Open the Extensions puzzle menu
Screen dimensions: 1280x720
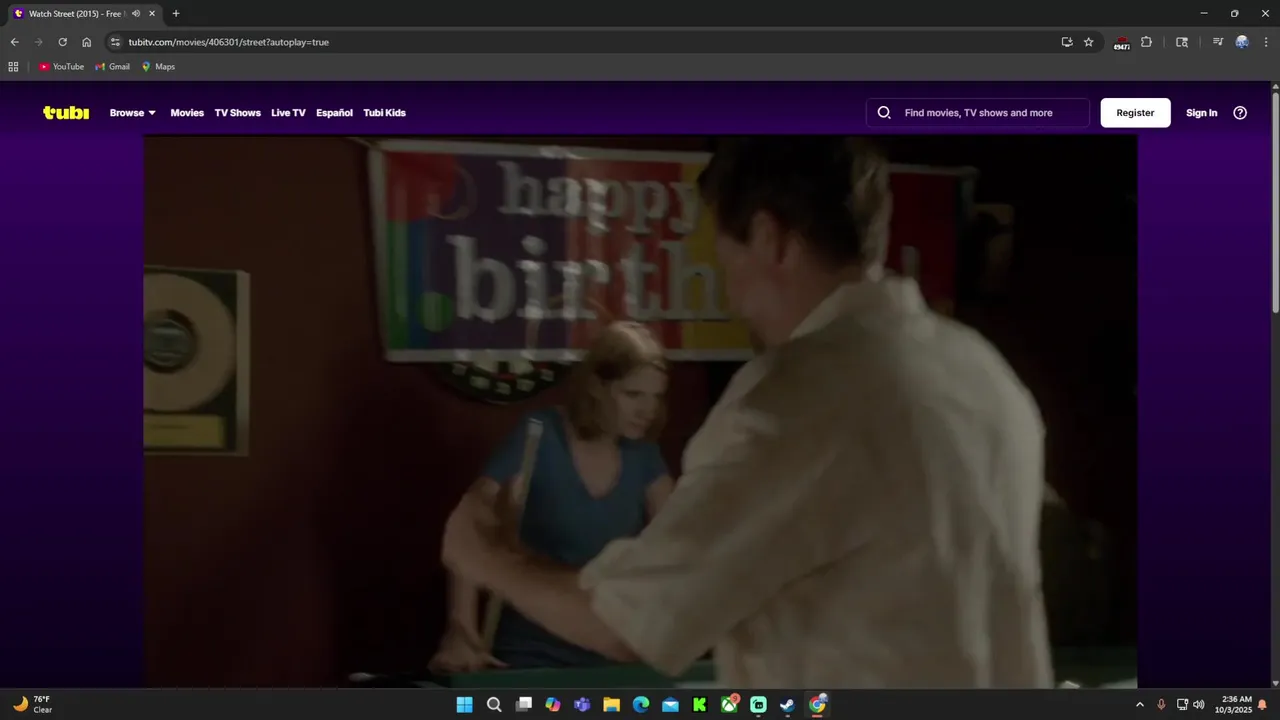tap(1146, 42)
